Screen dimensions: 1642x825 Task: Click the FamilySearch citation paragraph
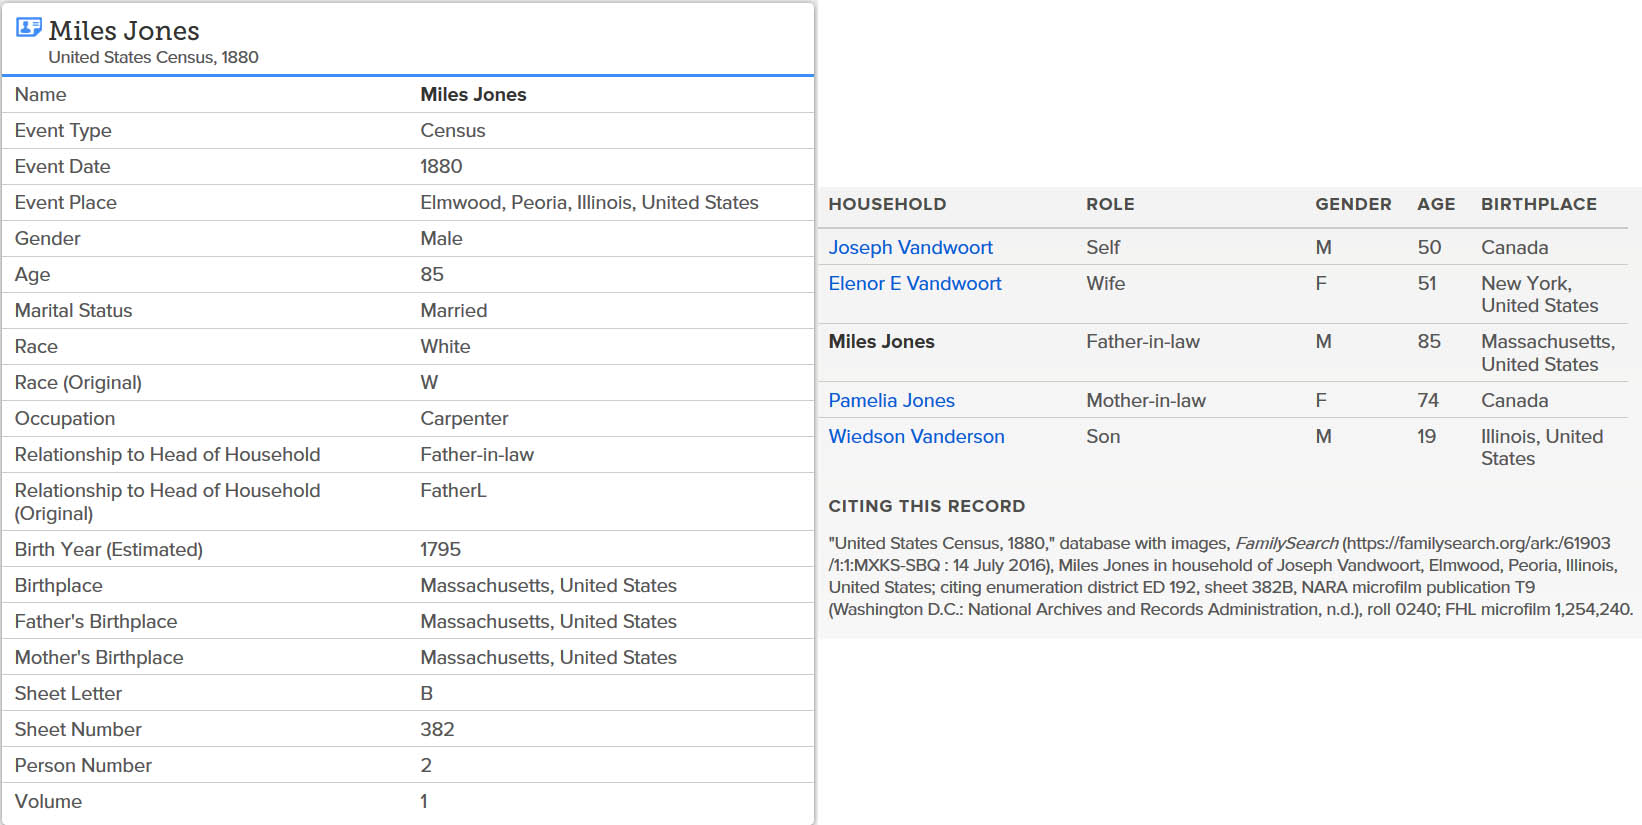point(1230,576)
